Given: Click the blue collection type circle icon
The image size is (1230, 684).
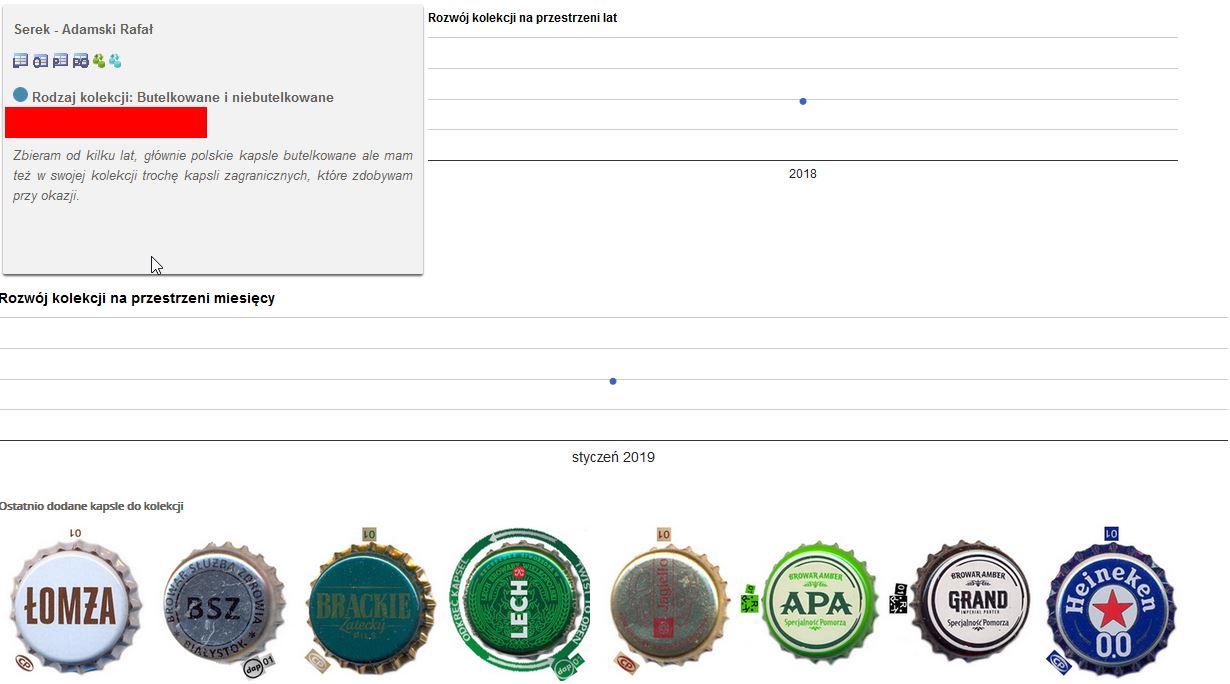Looking at the screenshot, I should [20, 95].
